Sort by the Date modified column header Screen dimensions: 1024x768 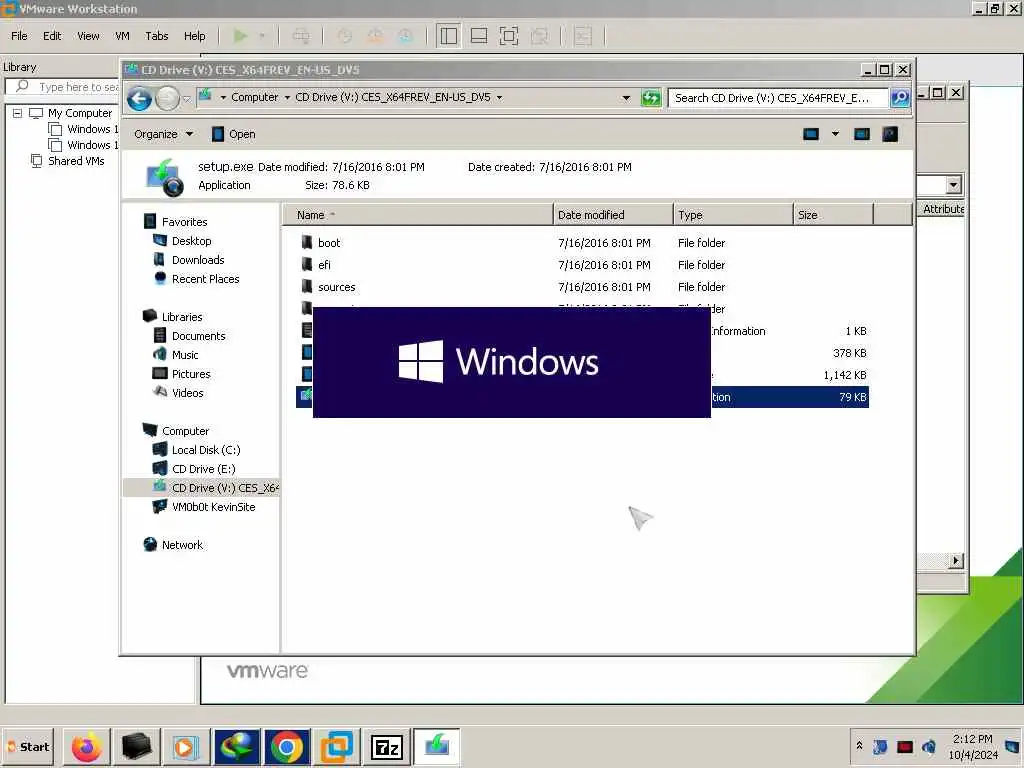point(613,215)
